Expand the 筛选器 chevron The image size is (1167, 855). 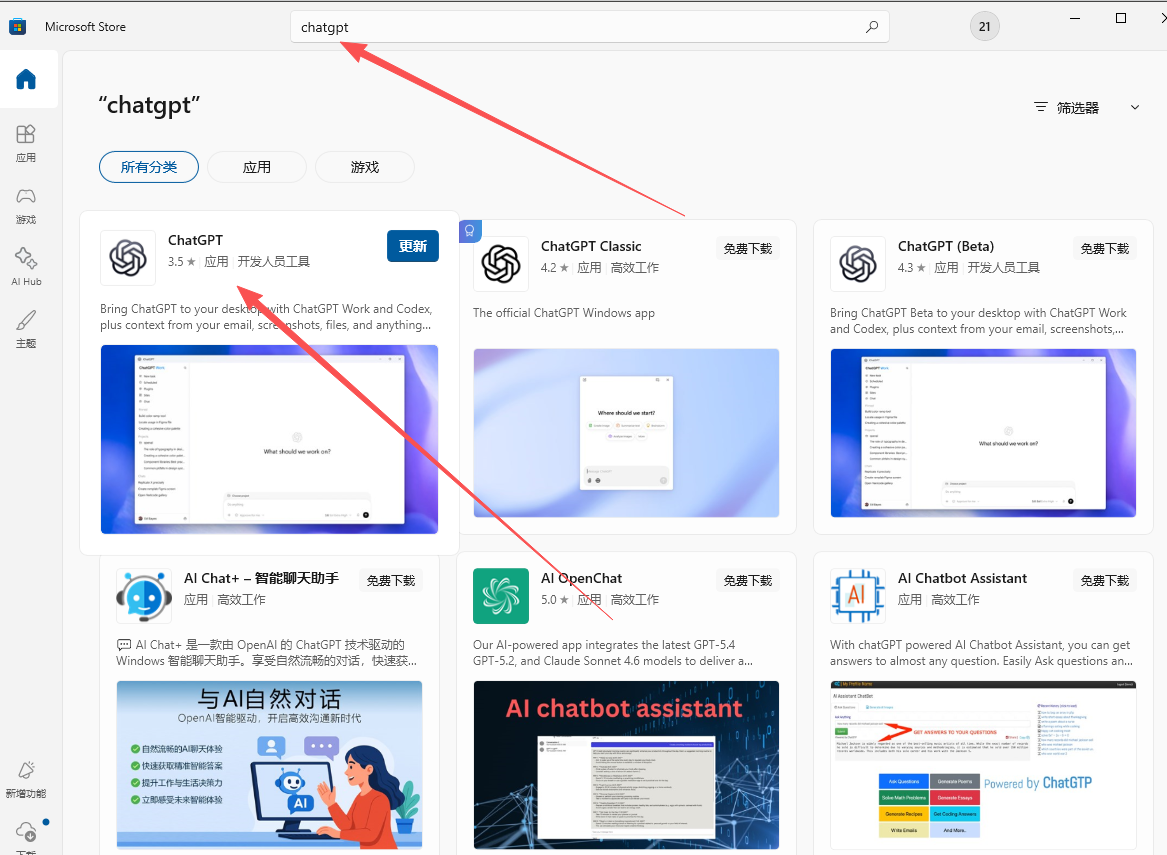pos(1135,107)
